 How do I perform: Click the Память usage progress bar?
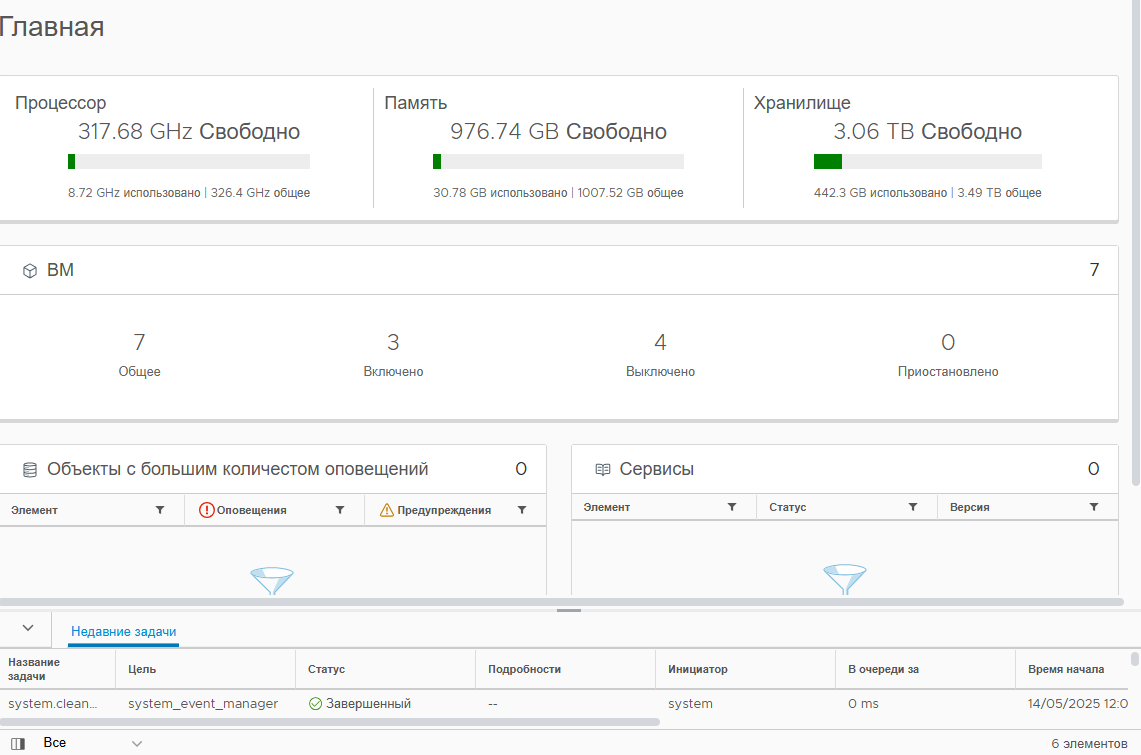(558, 161)
